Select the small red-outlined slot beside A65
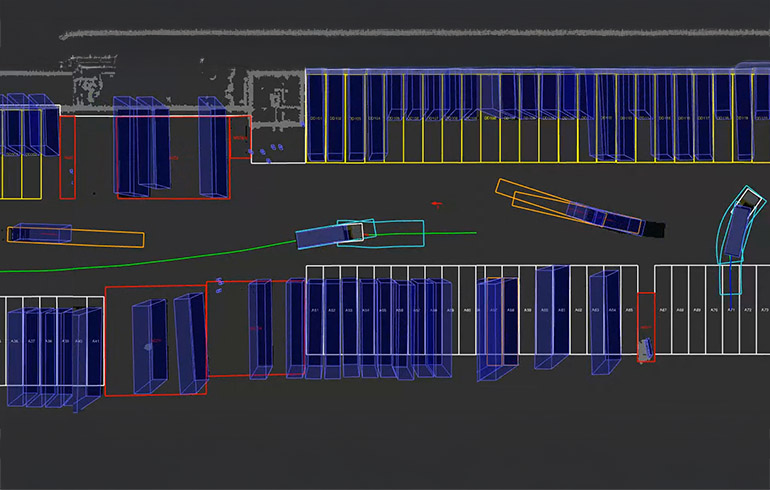The height and width of the screenshot is (490, 770). 646,327
